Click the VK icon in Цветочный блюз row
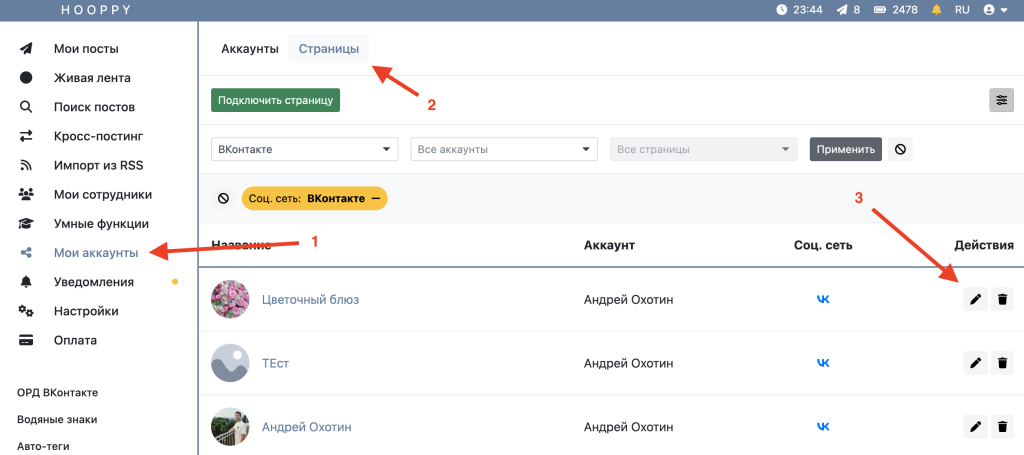 pos(823,299)
